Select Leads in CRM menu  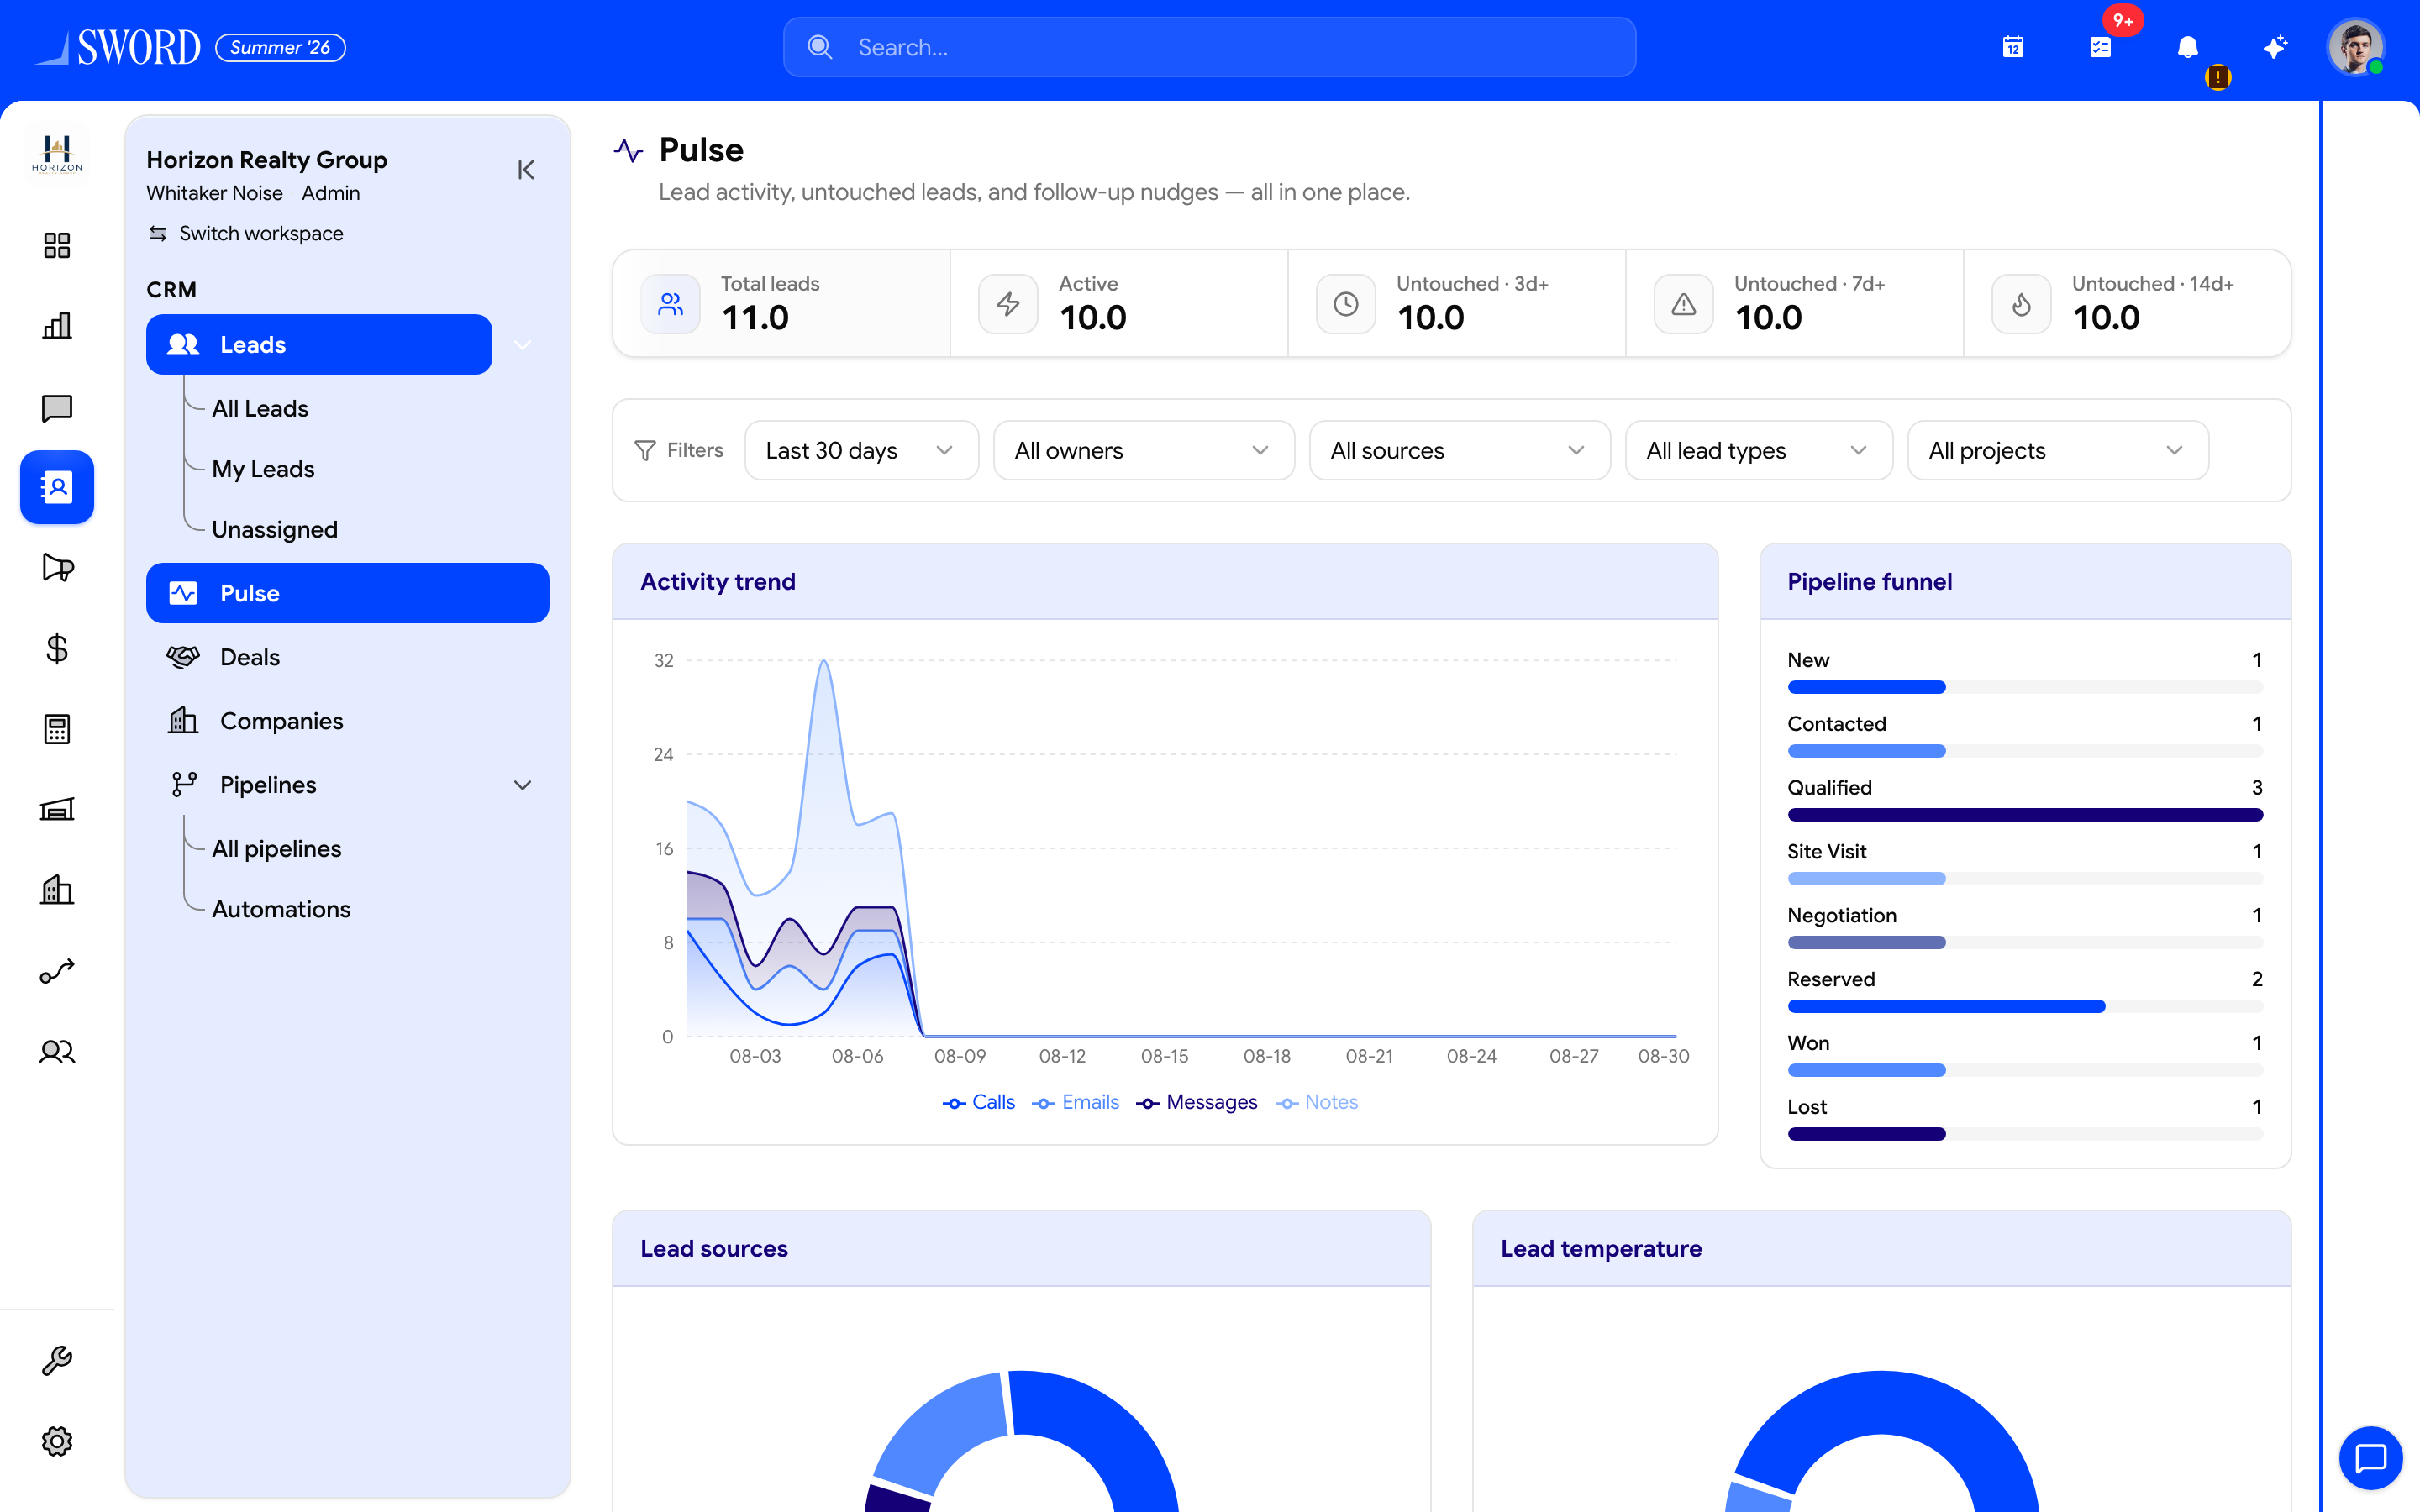coord(319,345)
